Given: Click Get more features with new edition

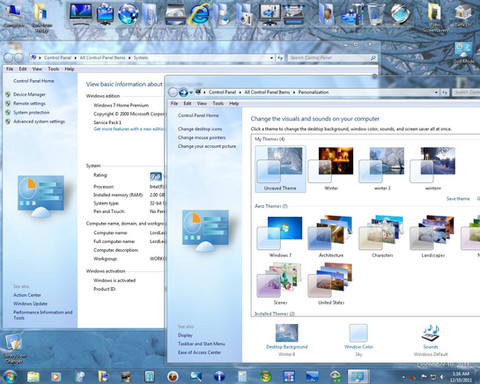Looking at the screenshot, I should click(x=129, y=129).
